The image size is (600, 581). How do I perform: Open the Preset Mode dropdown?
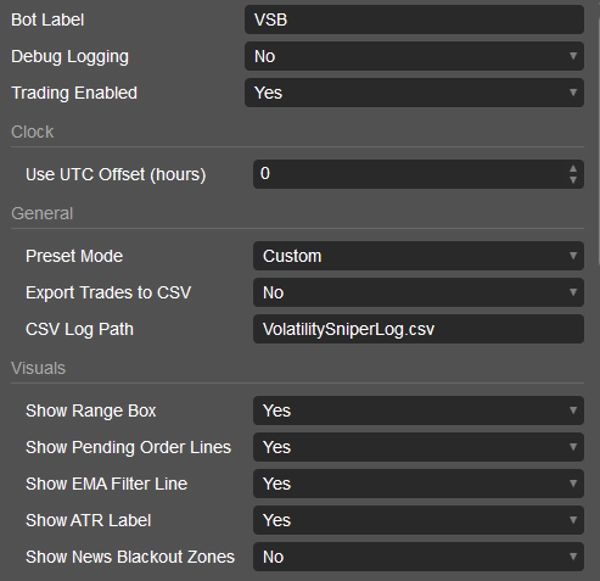[x=417, y=256]
